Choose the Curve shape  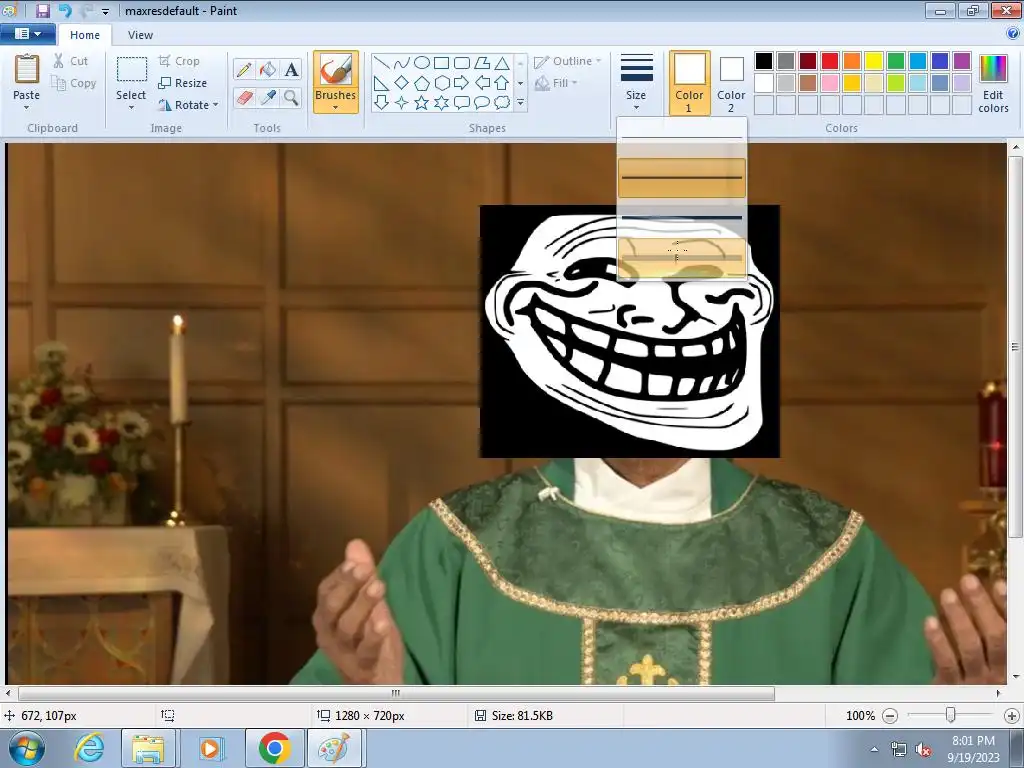[x=402, y=63]
